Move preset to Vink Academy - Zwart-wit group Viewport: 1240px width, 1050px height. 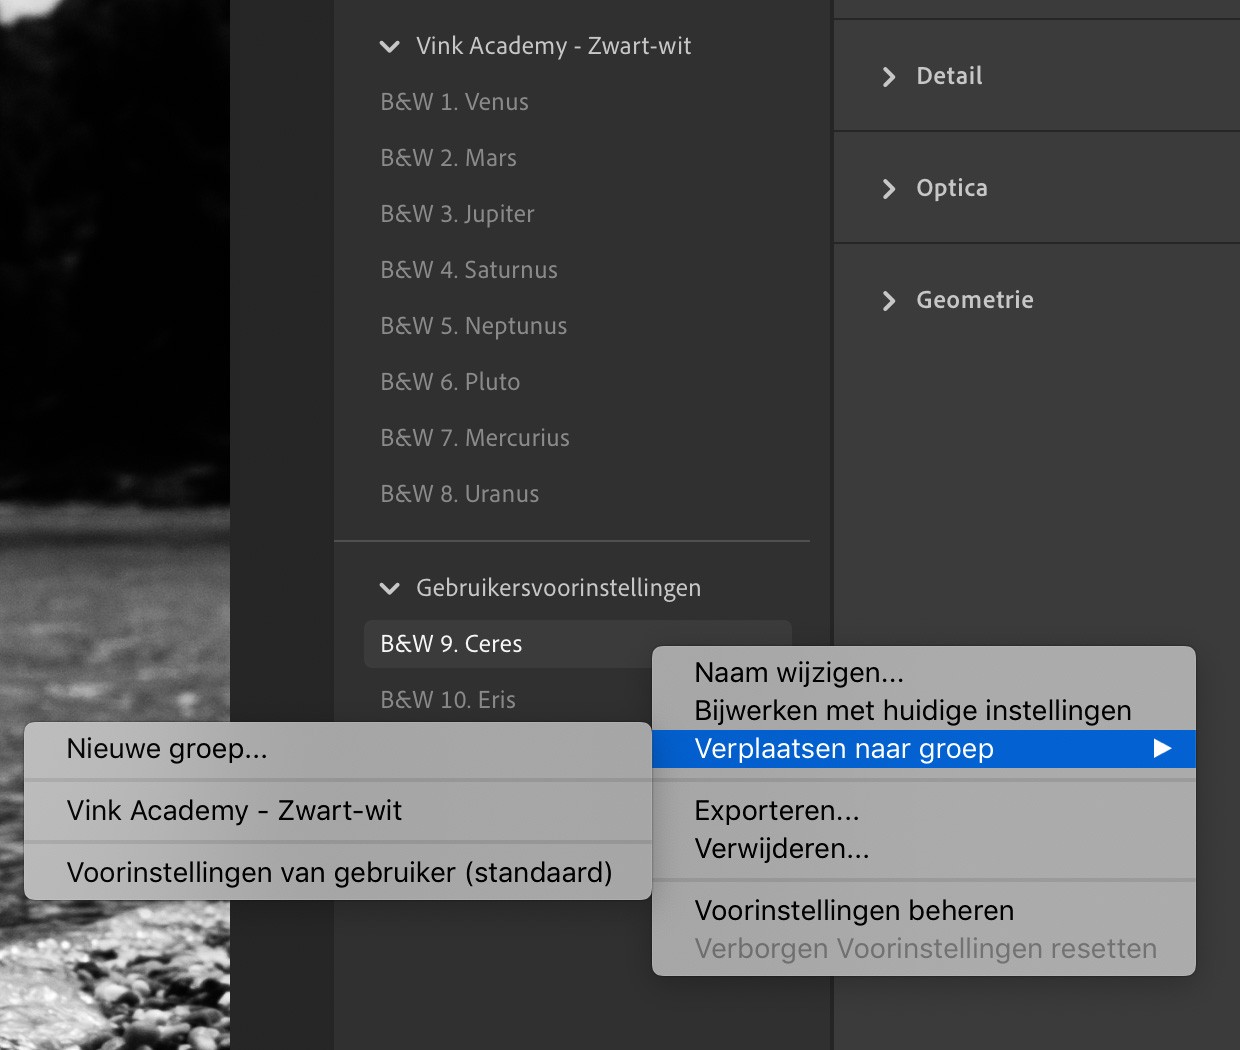click(234, 811)
